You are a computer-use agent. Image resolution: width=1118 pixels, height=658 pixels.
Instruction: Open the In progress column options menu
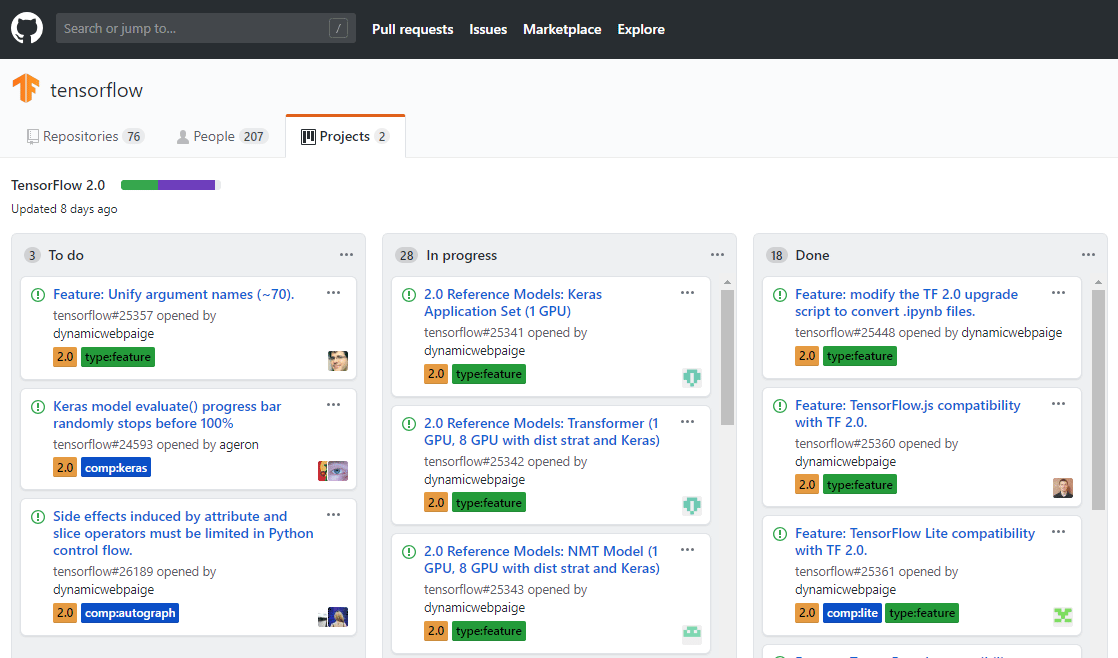(717, 255)
